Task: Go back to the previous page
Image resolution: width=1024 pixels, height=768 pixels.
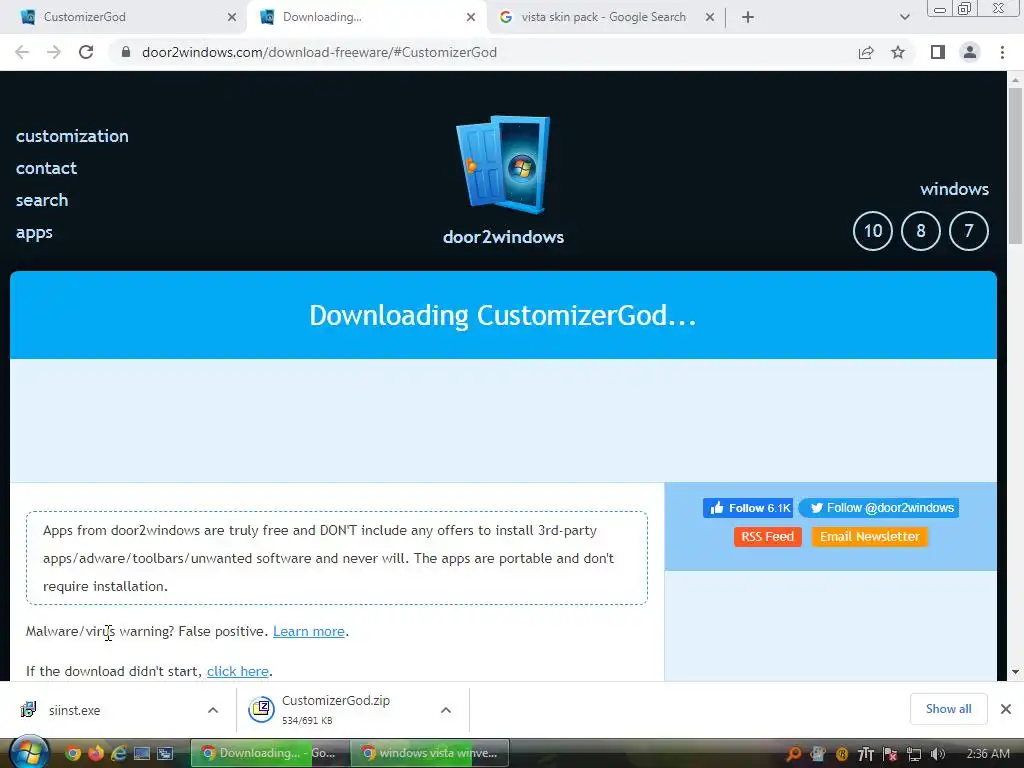Action: [22, 52]
